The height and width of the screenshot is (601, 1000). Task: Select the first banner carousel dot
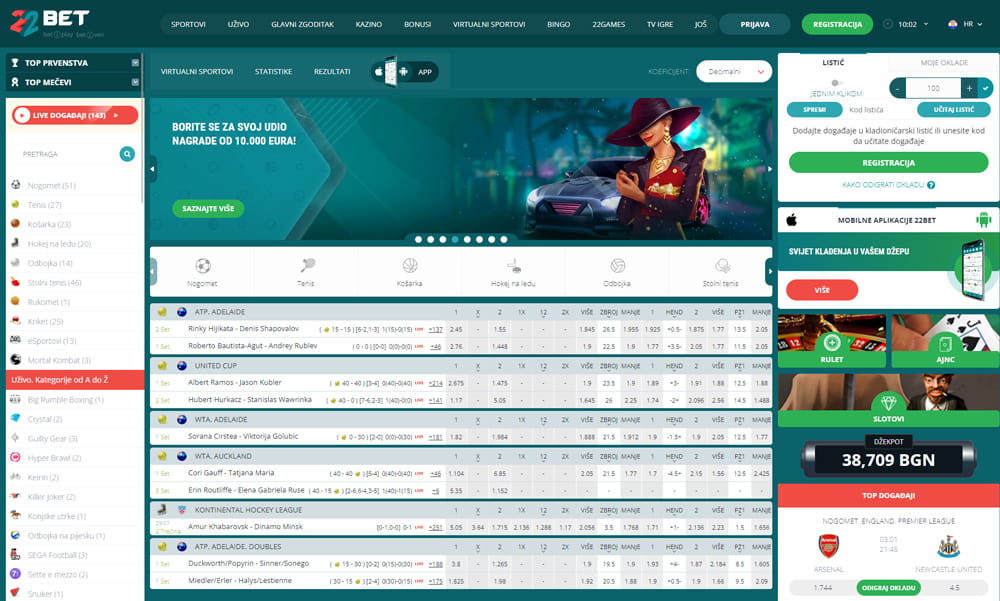point(418,239)
